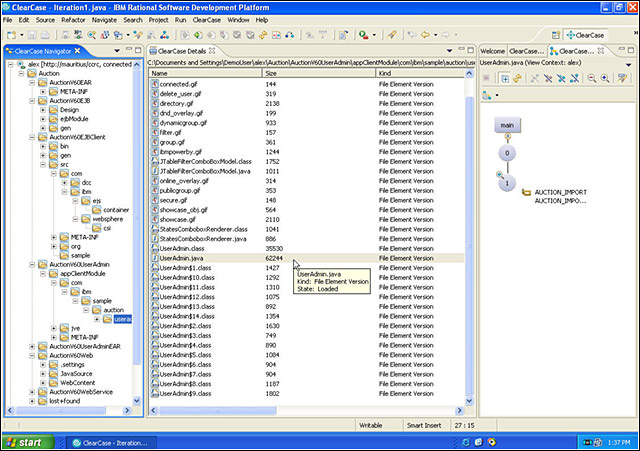Open ClearCase Details view menu arrow
Image resolution: width=640 pixels, height=451 pixels.
pyautogui.click(x=449, y=51)
